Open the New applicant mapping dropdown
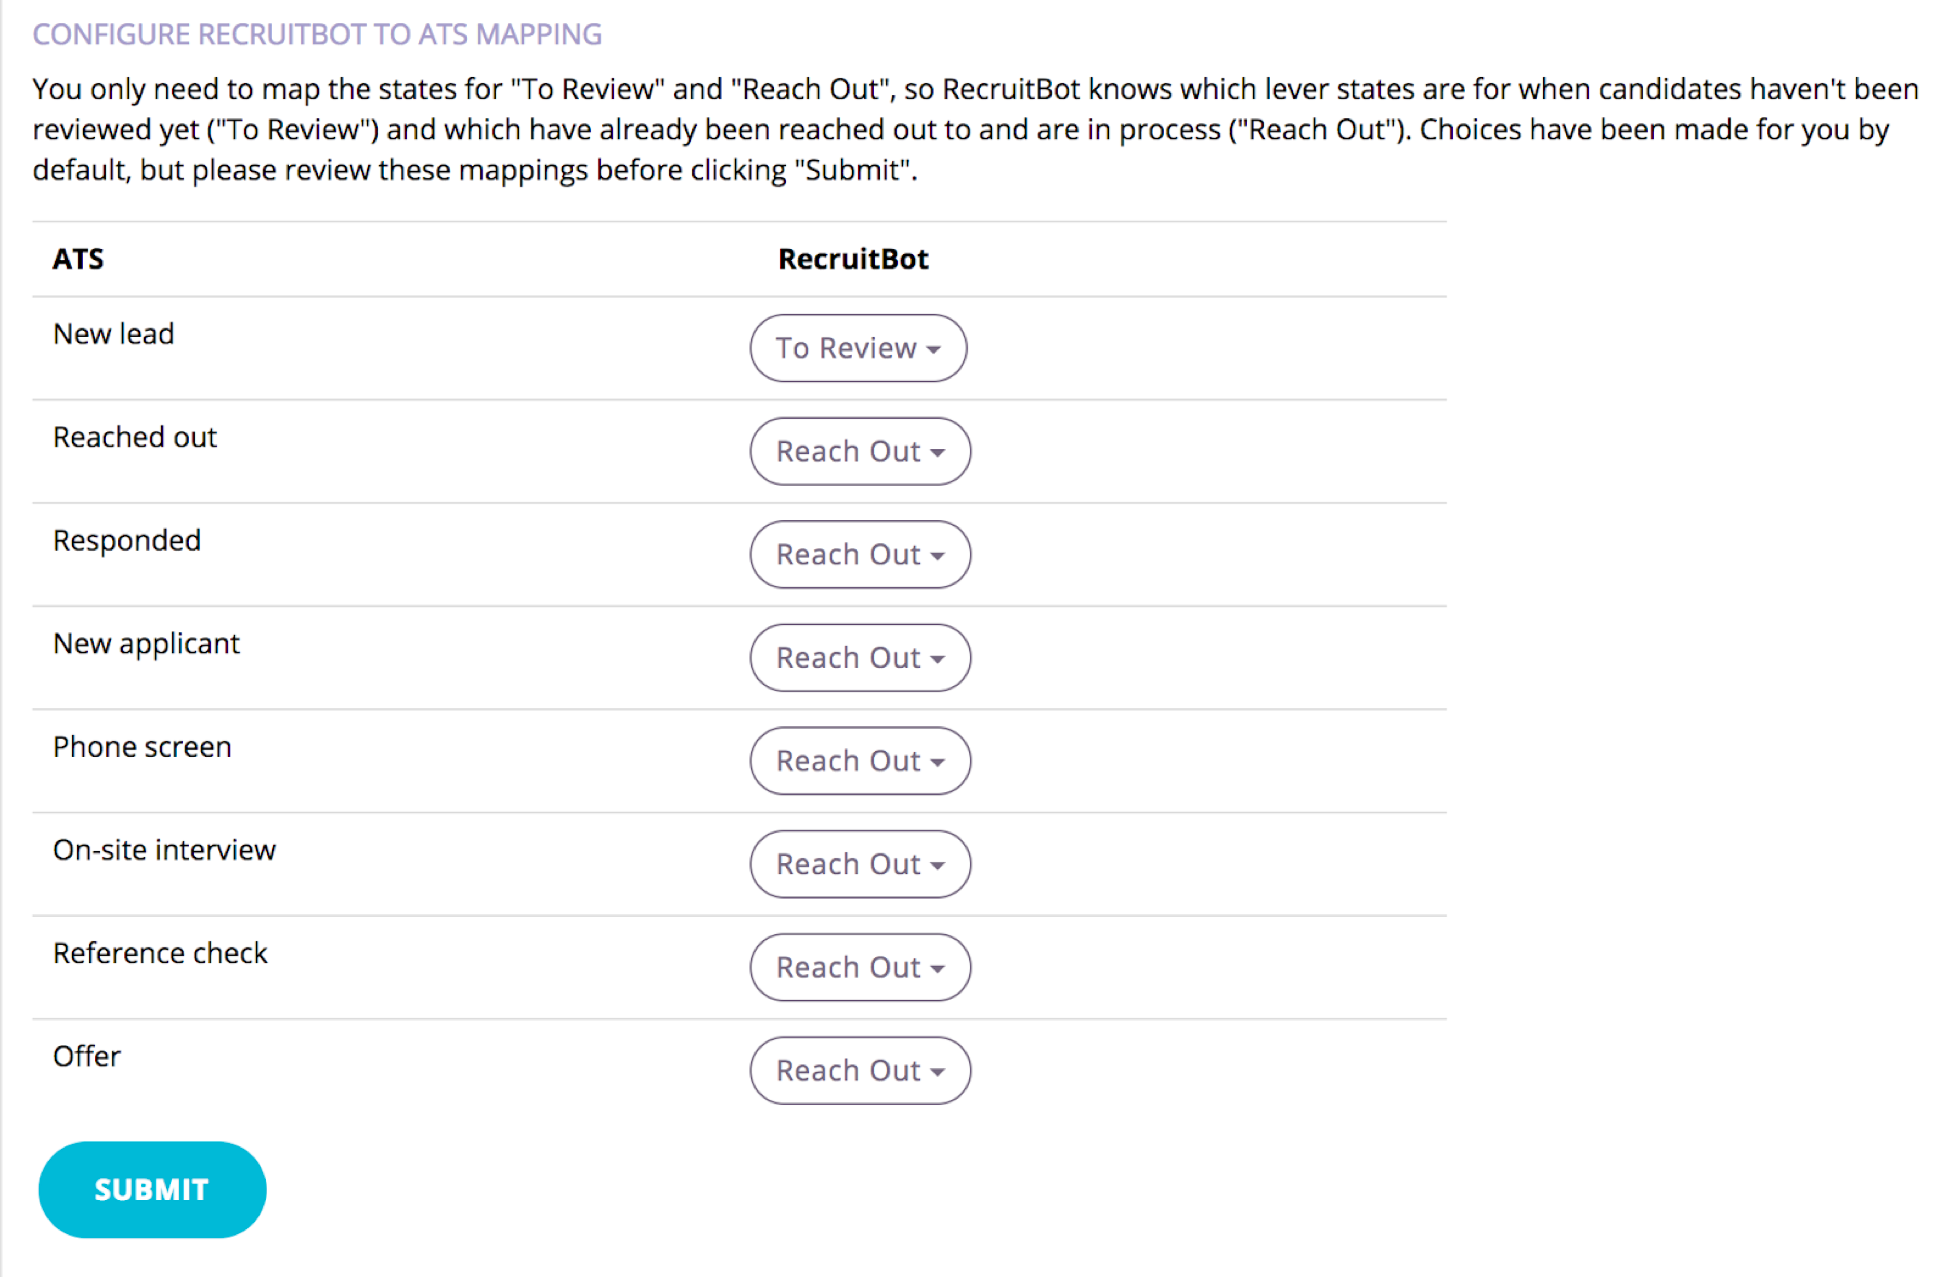This screenshot has height=1277, width=1950. 860,658
